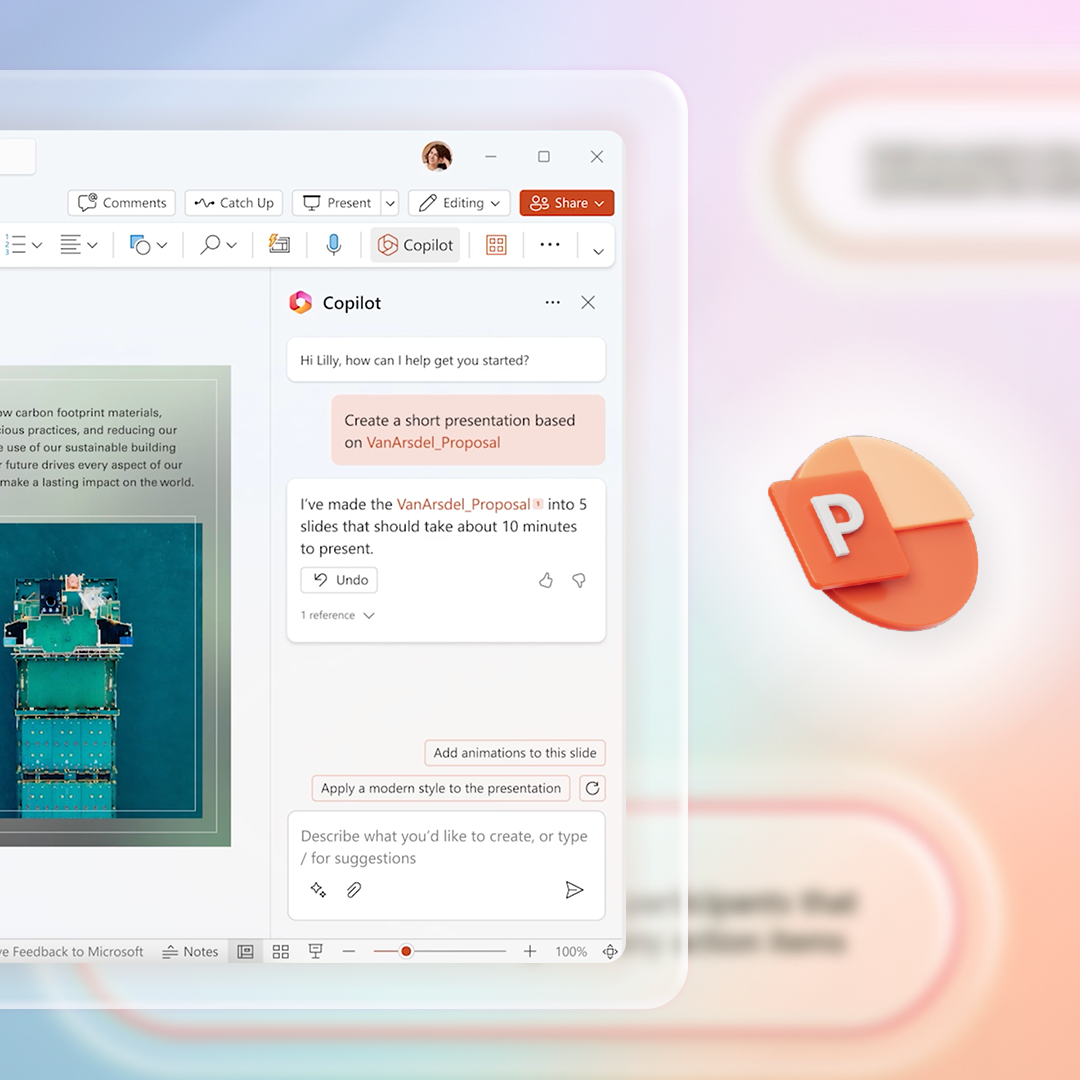The image size is (1080, 1080).
Task: Open ribbon more options ellipsis
Action: [x=550, y=245]
